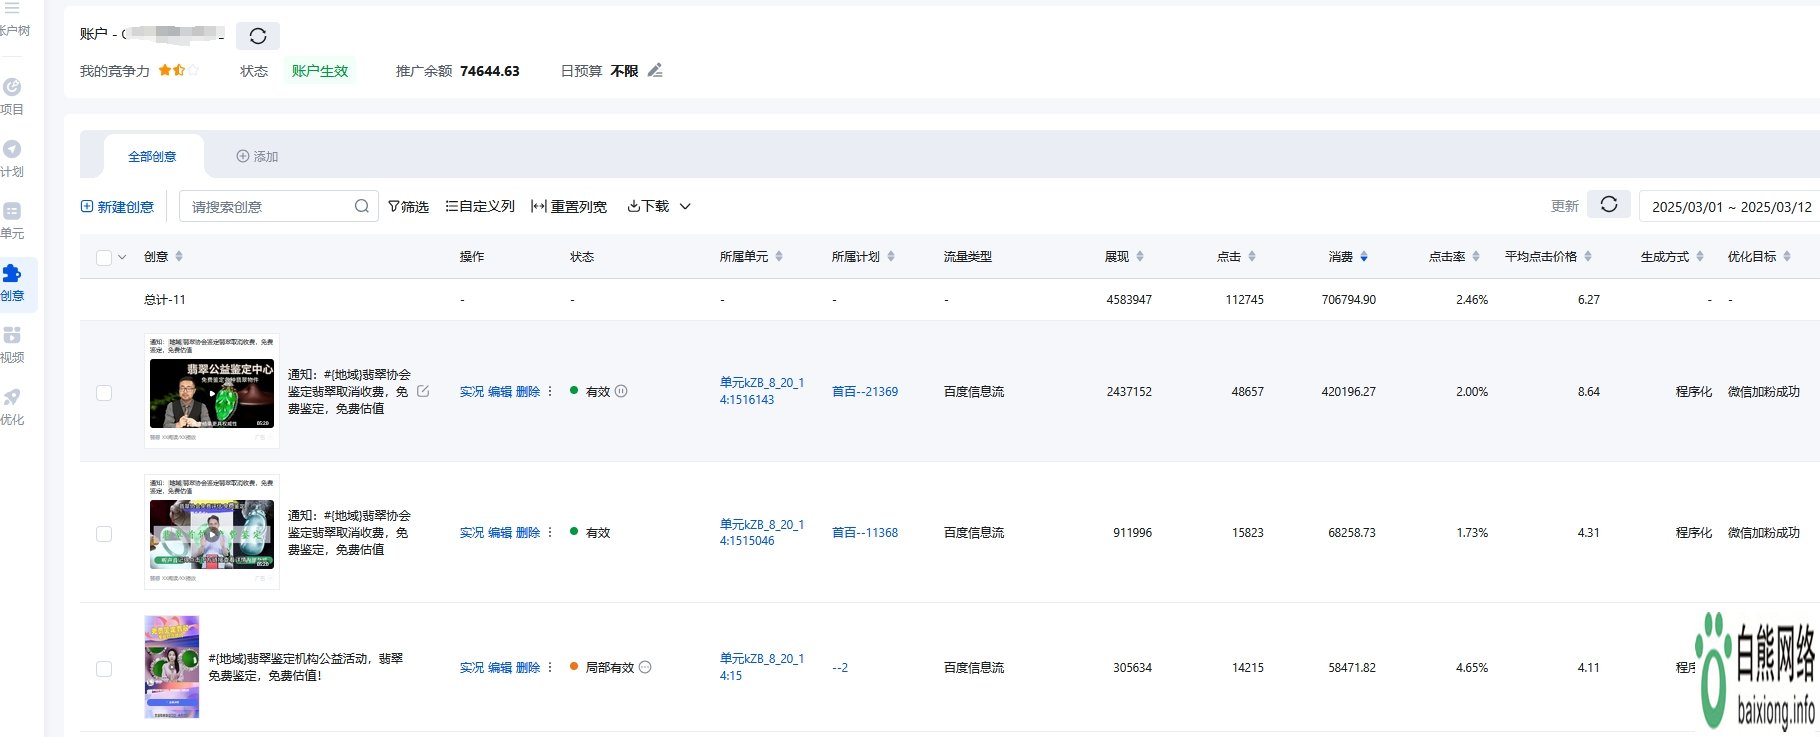The width and height of the screenshot is (1820, 737).
Task: Sort by 生成方式 column arrows
Action: (1700, 256)
